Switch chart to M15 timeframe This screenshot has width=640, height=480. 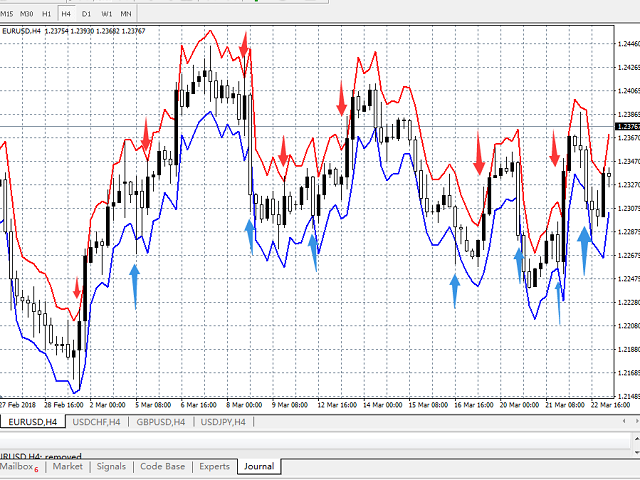point(7,14)
